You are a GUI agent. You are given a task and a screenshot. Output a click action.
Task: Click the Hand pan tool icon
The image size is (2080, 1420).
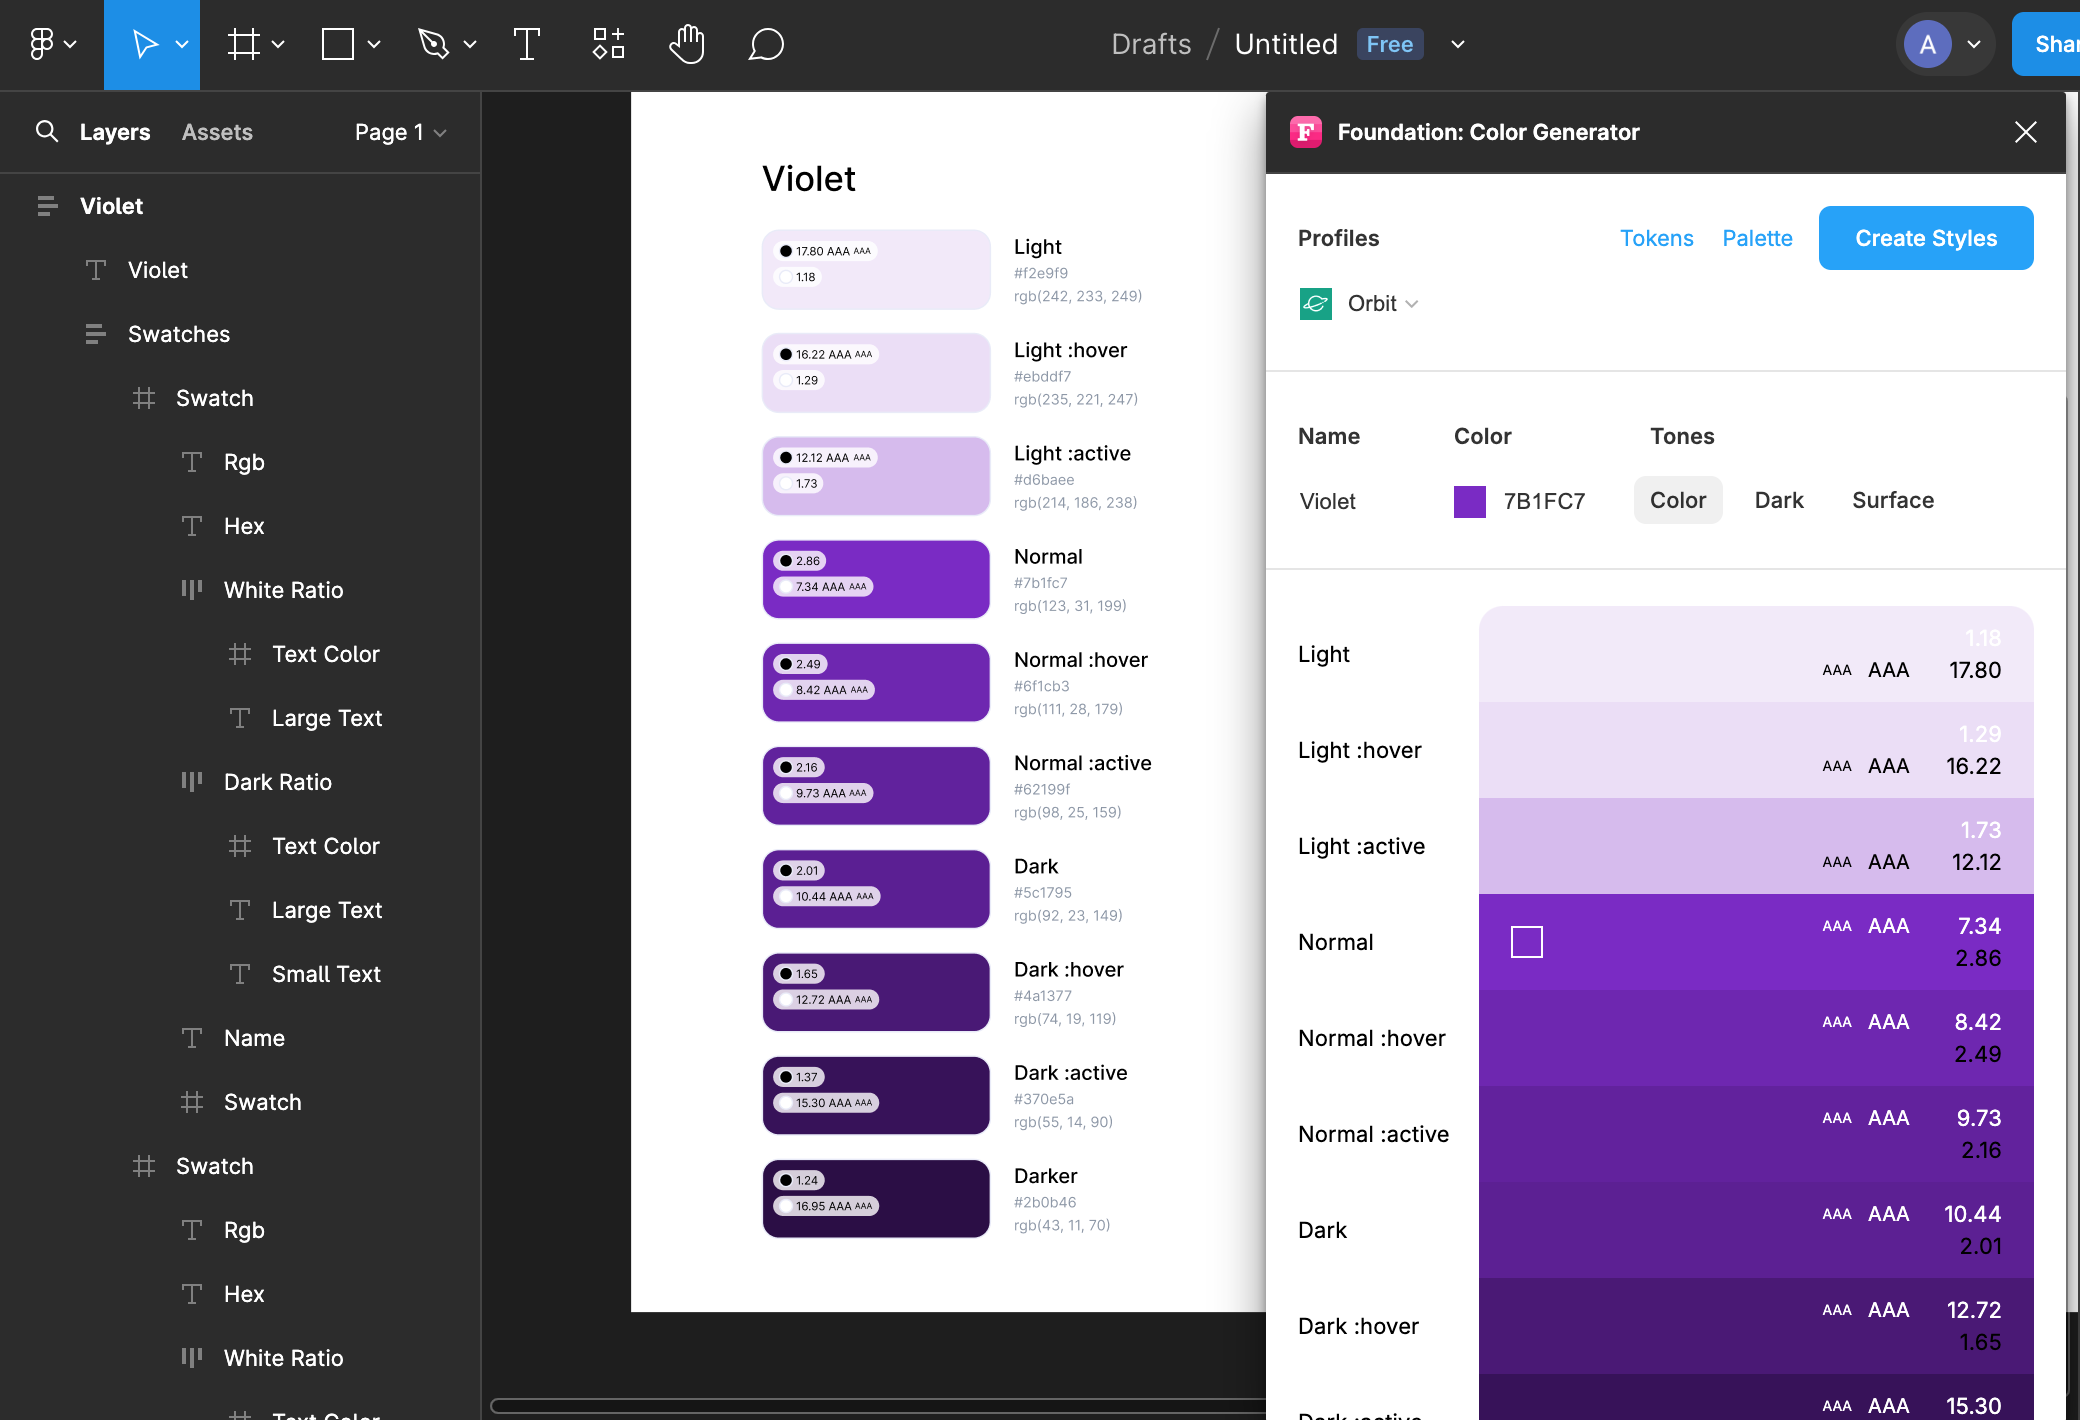point(686,44)
